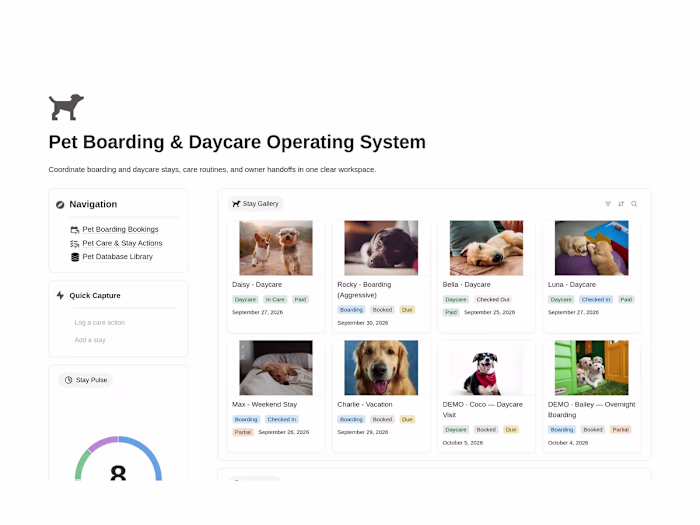This screenshot has width=700, height=525.
Task: Click the dog icon in the Stay Gallery tab
Action: tap(236, 204)
